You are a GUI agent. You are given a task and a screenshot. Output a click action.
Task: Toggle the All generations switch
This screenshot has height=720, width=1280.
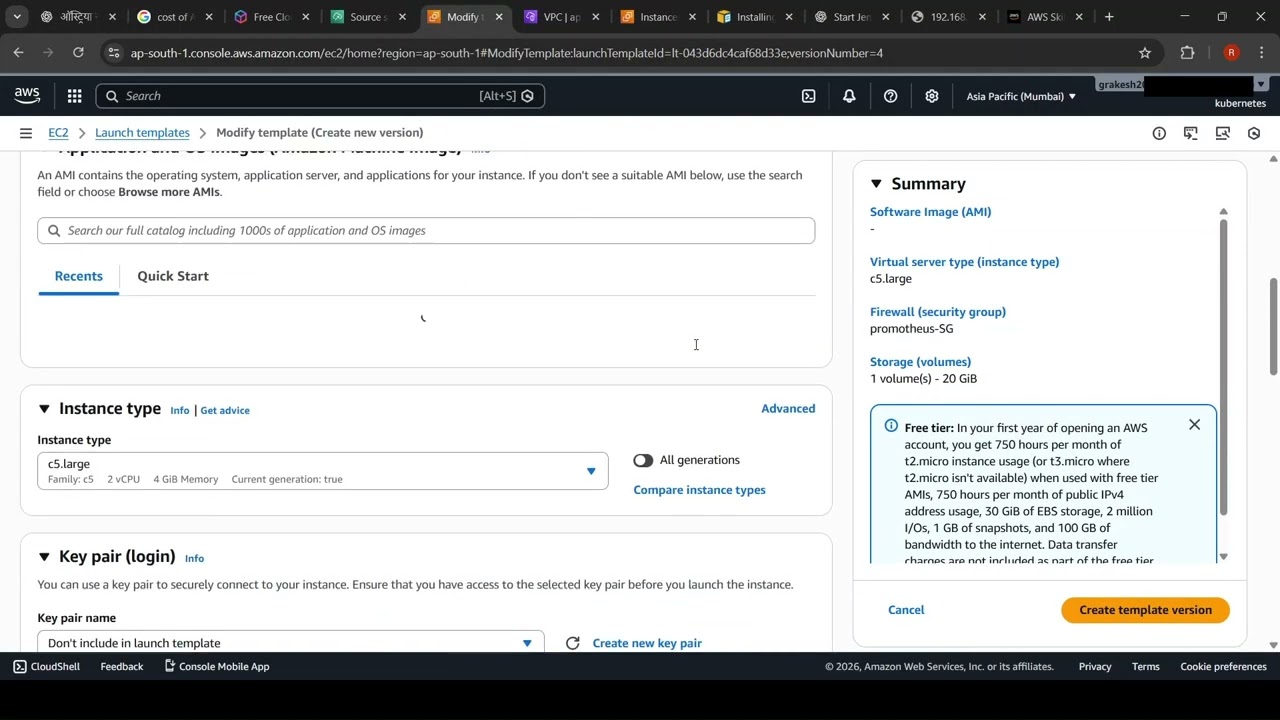[643, 460]
